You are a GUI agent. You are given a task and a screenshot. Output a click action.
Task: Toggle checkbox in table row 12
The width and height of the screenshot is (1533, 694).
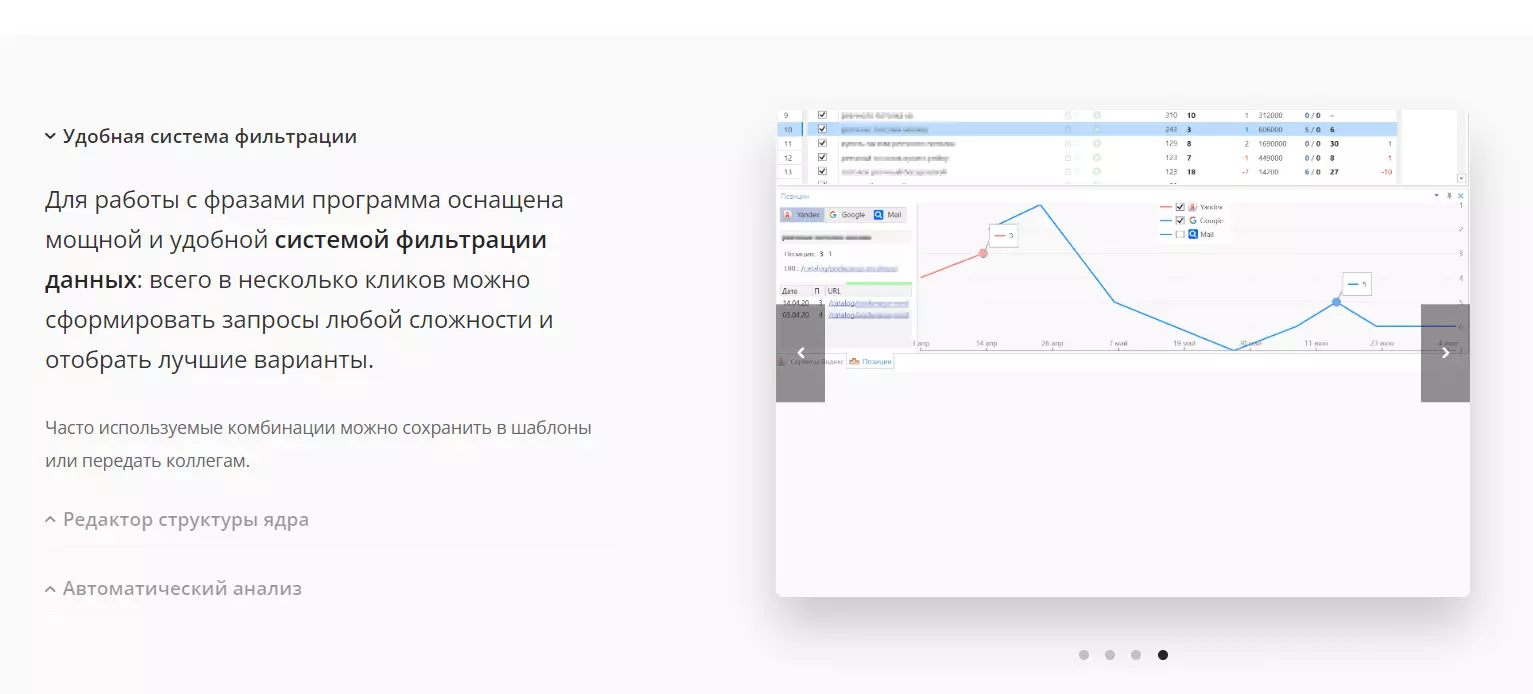[x=822, y=157]
